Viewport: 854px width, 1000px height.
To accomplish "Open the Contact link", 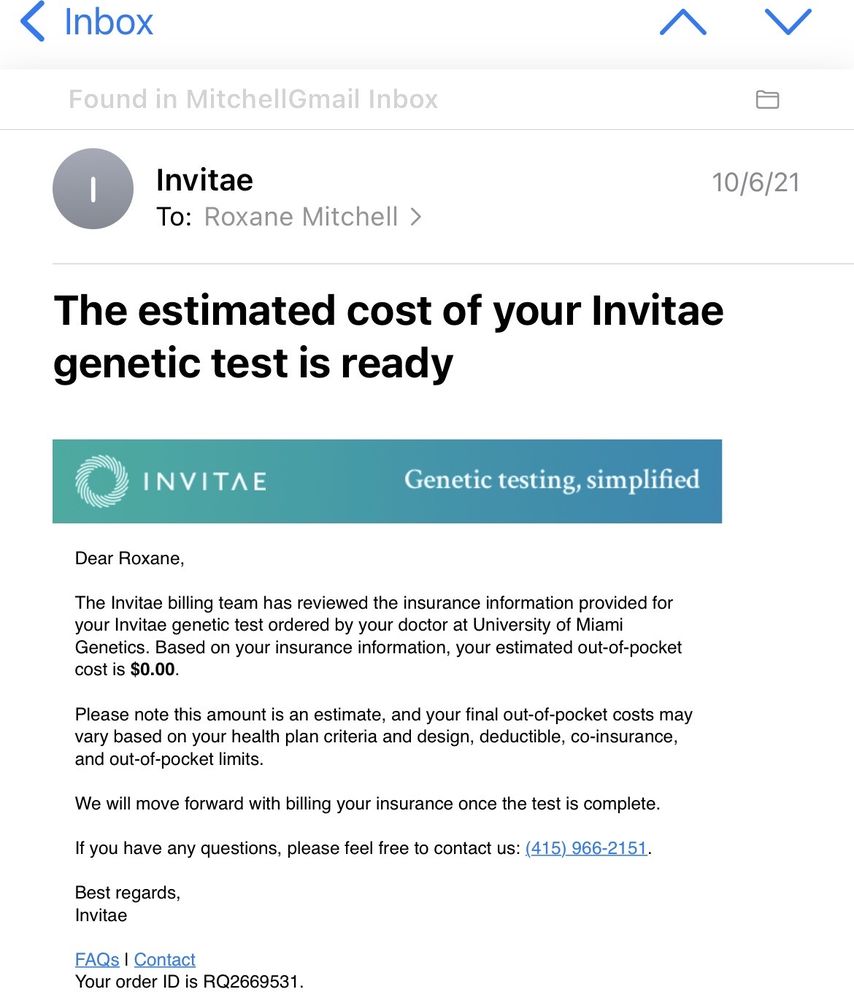I will coord(165,959).
